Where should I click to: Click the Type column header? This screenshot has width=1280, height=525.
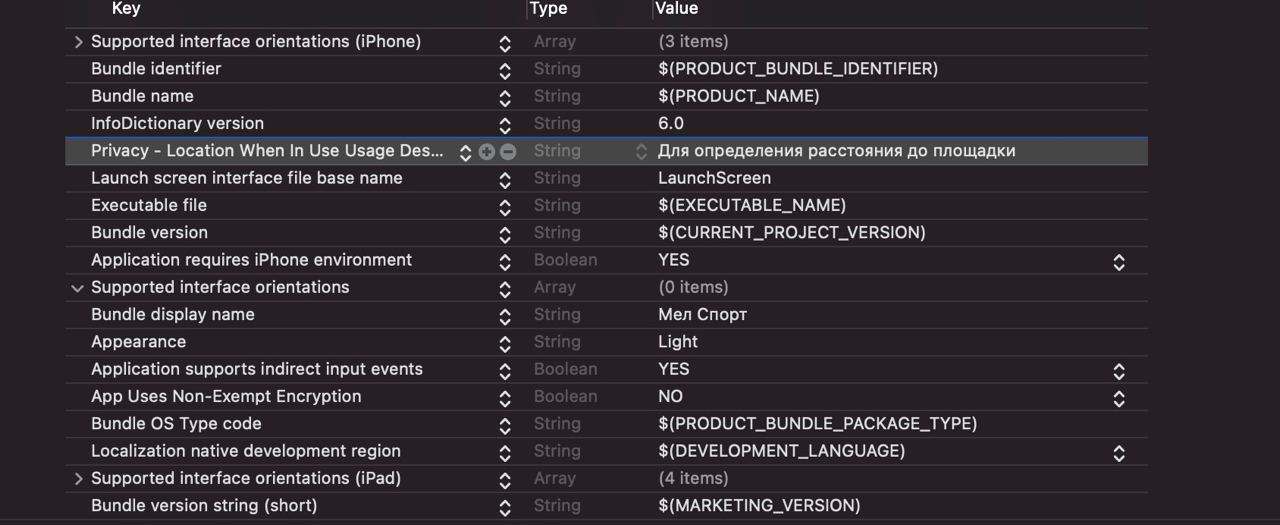coord(548,9)
